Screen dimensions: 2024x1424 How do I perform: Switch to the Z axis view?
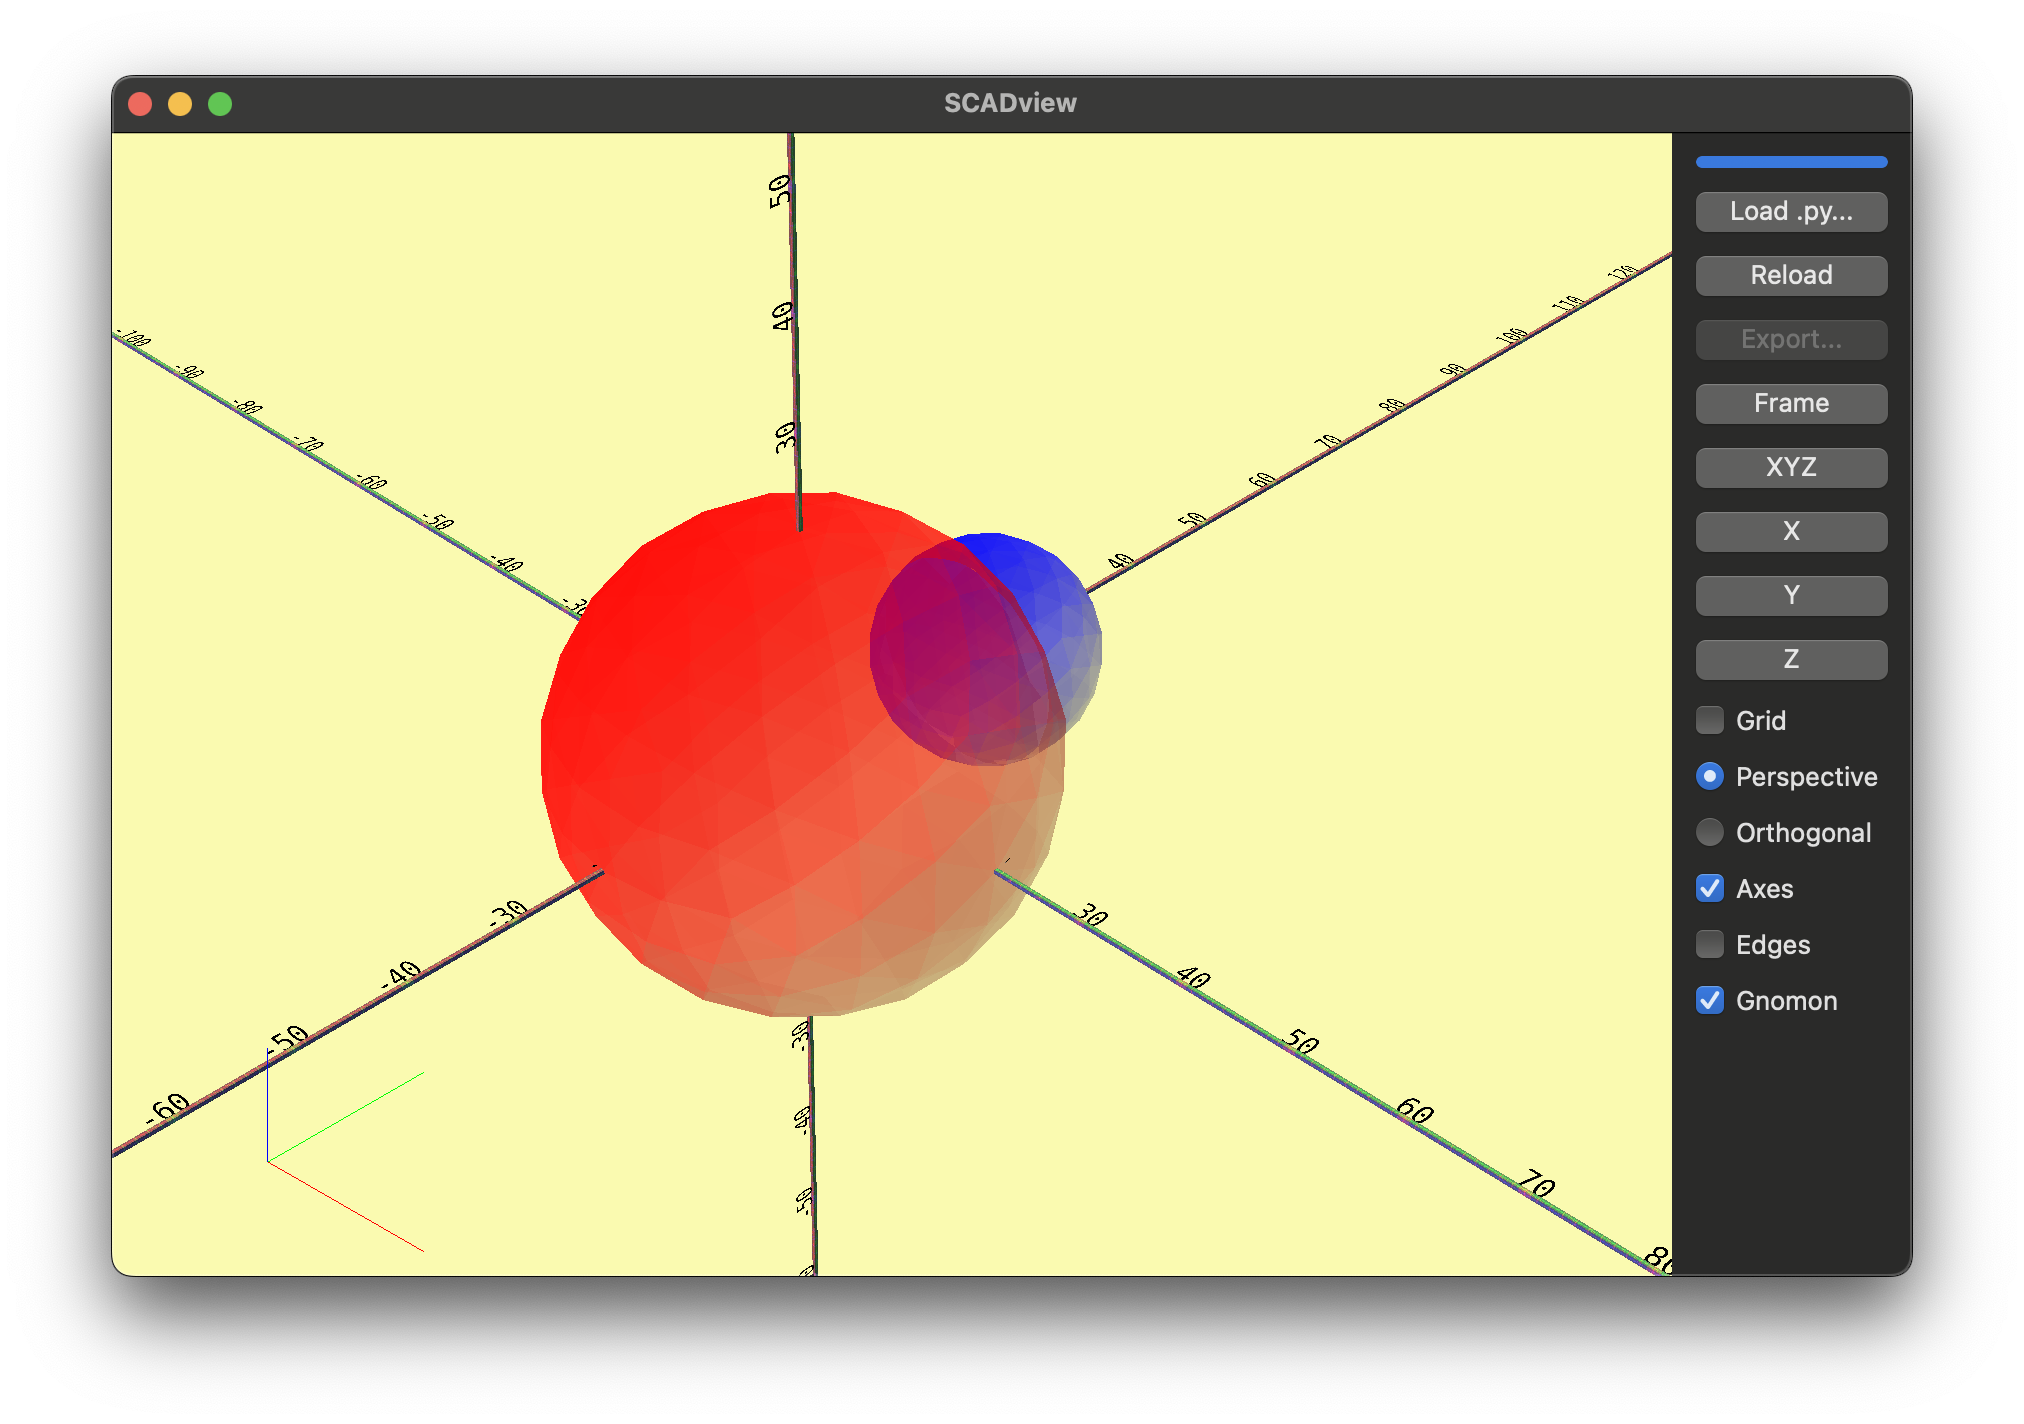(1791, 660)
